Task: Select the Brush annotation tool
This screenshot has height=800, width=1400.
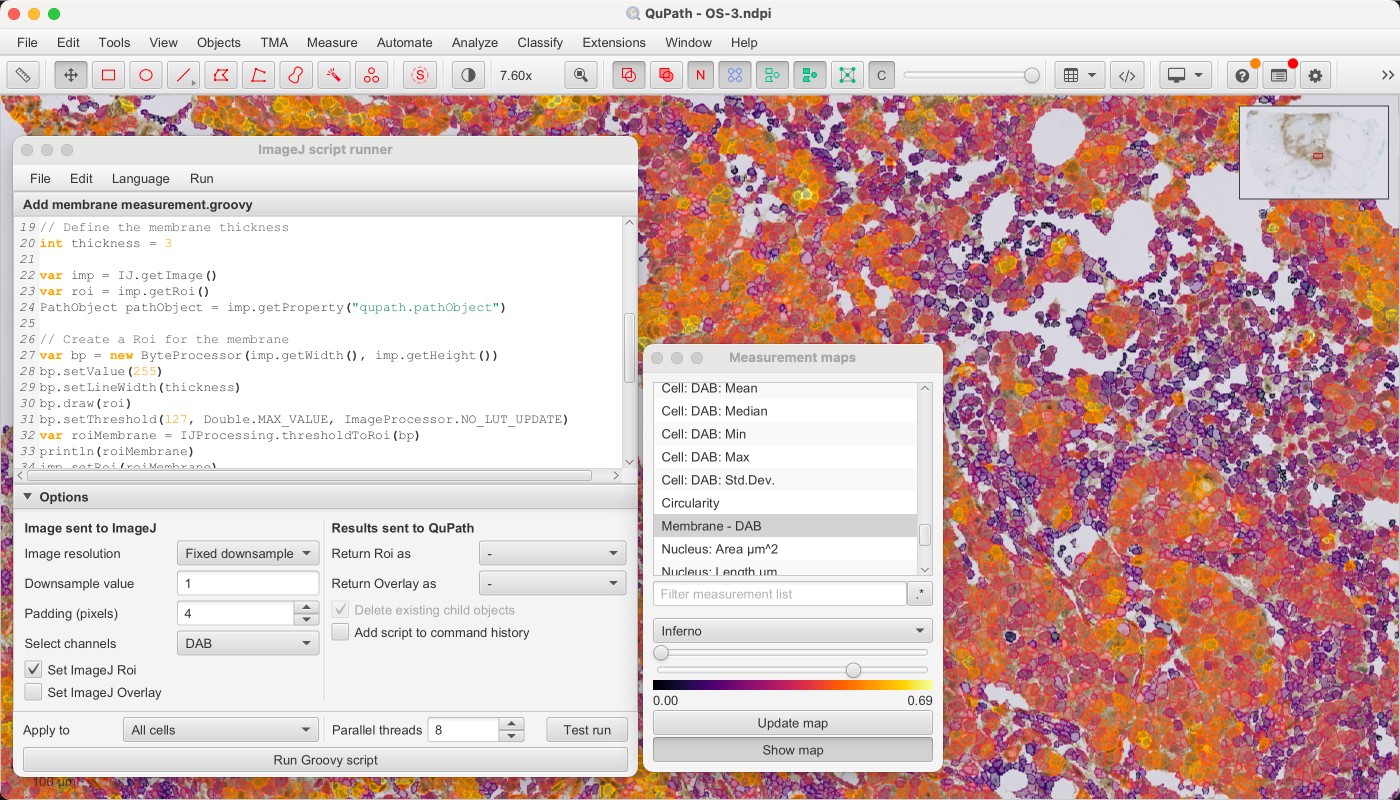Action: click(x=296, y=75)
